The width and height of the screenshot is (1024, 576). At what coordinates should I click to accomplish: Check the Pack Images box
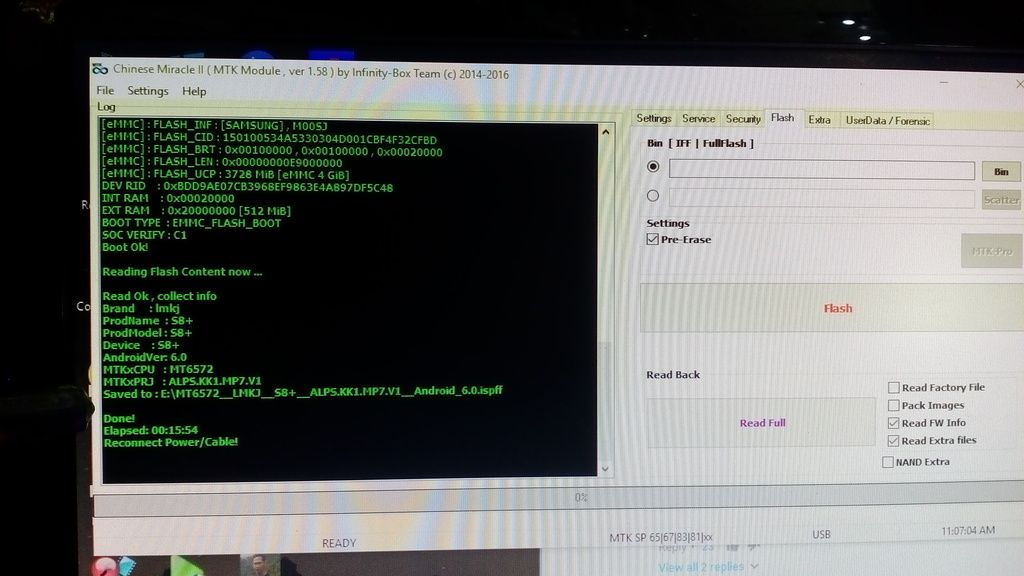coord(893,406)
